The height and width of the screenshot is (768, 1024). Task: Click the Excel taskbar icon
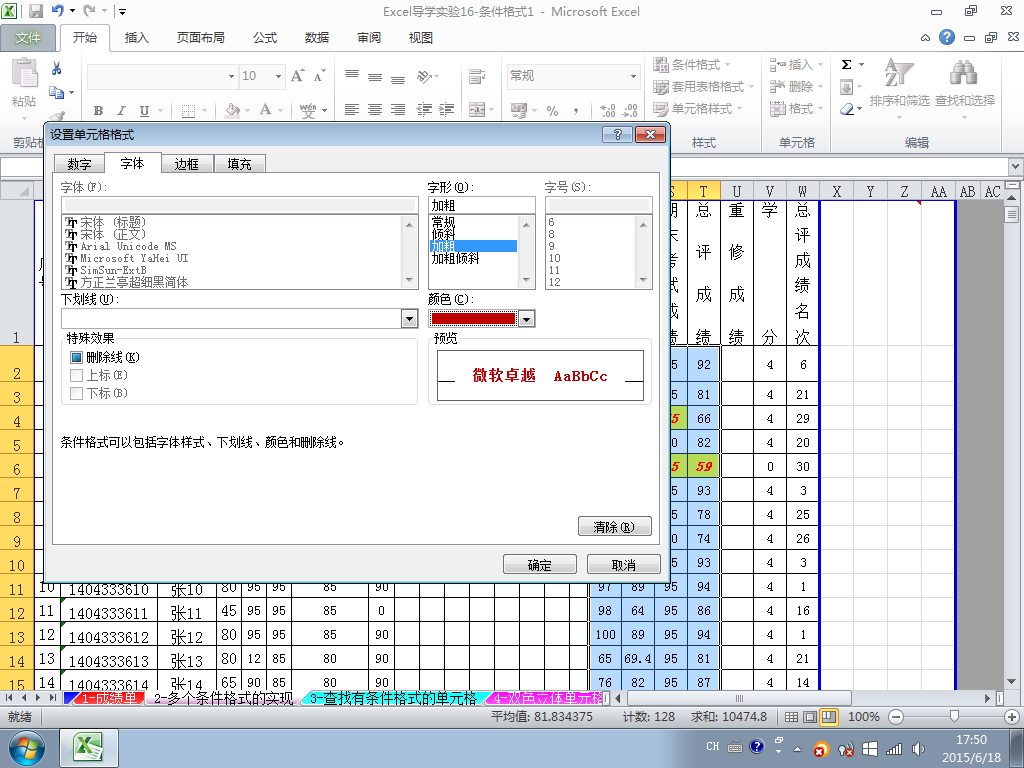(89, 748)
